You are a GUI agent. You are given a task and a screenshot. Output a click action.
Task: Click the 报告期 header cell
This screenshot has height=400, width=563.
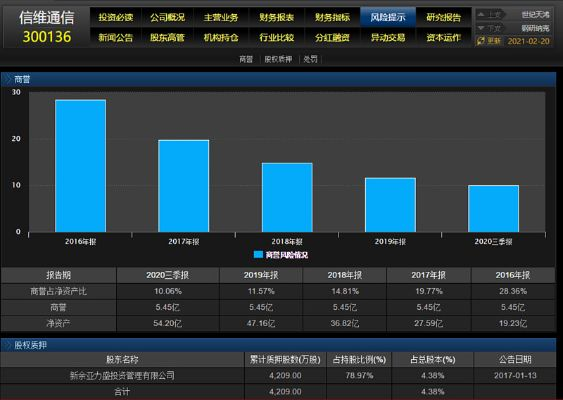(59, 275)
